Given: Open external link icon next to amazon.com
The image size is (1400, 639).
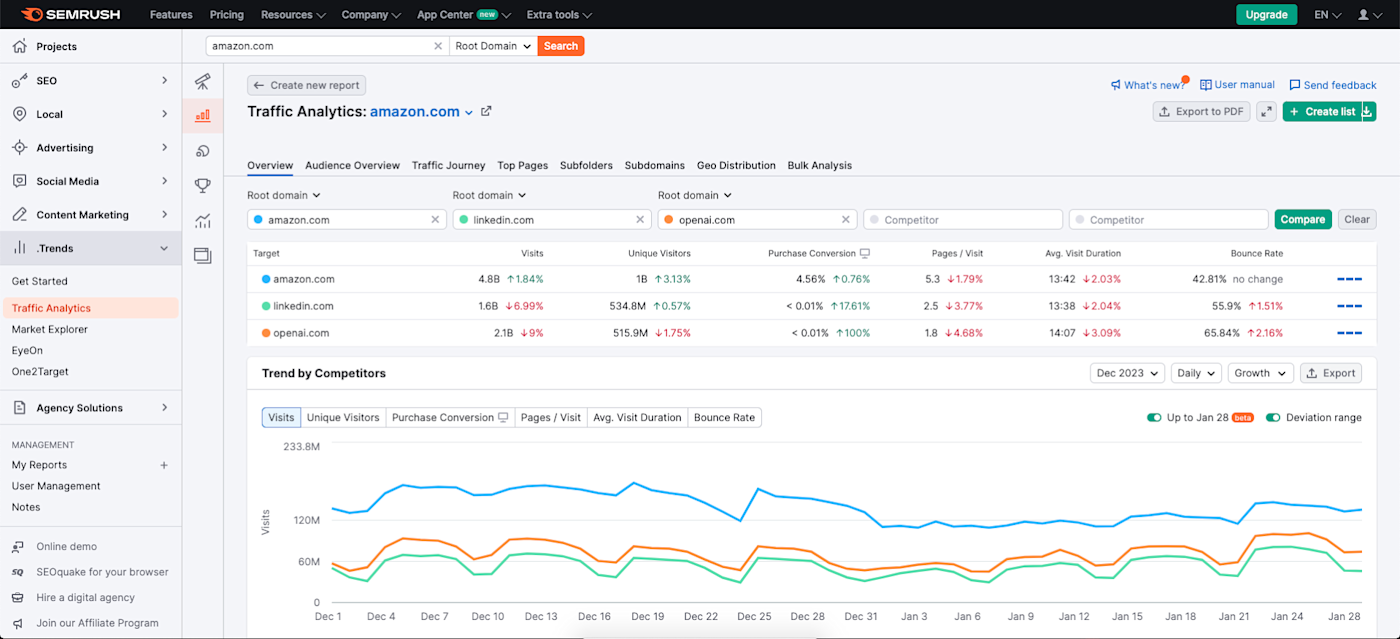Looking at the screenshot, I should (487, 112).
